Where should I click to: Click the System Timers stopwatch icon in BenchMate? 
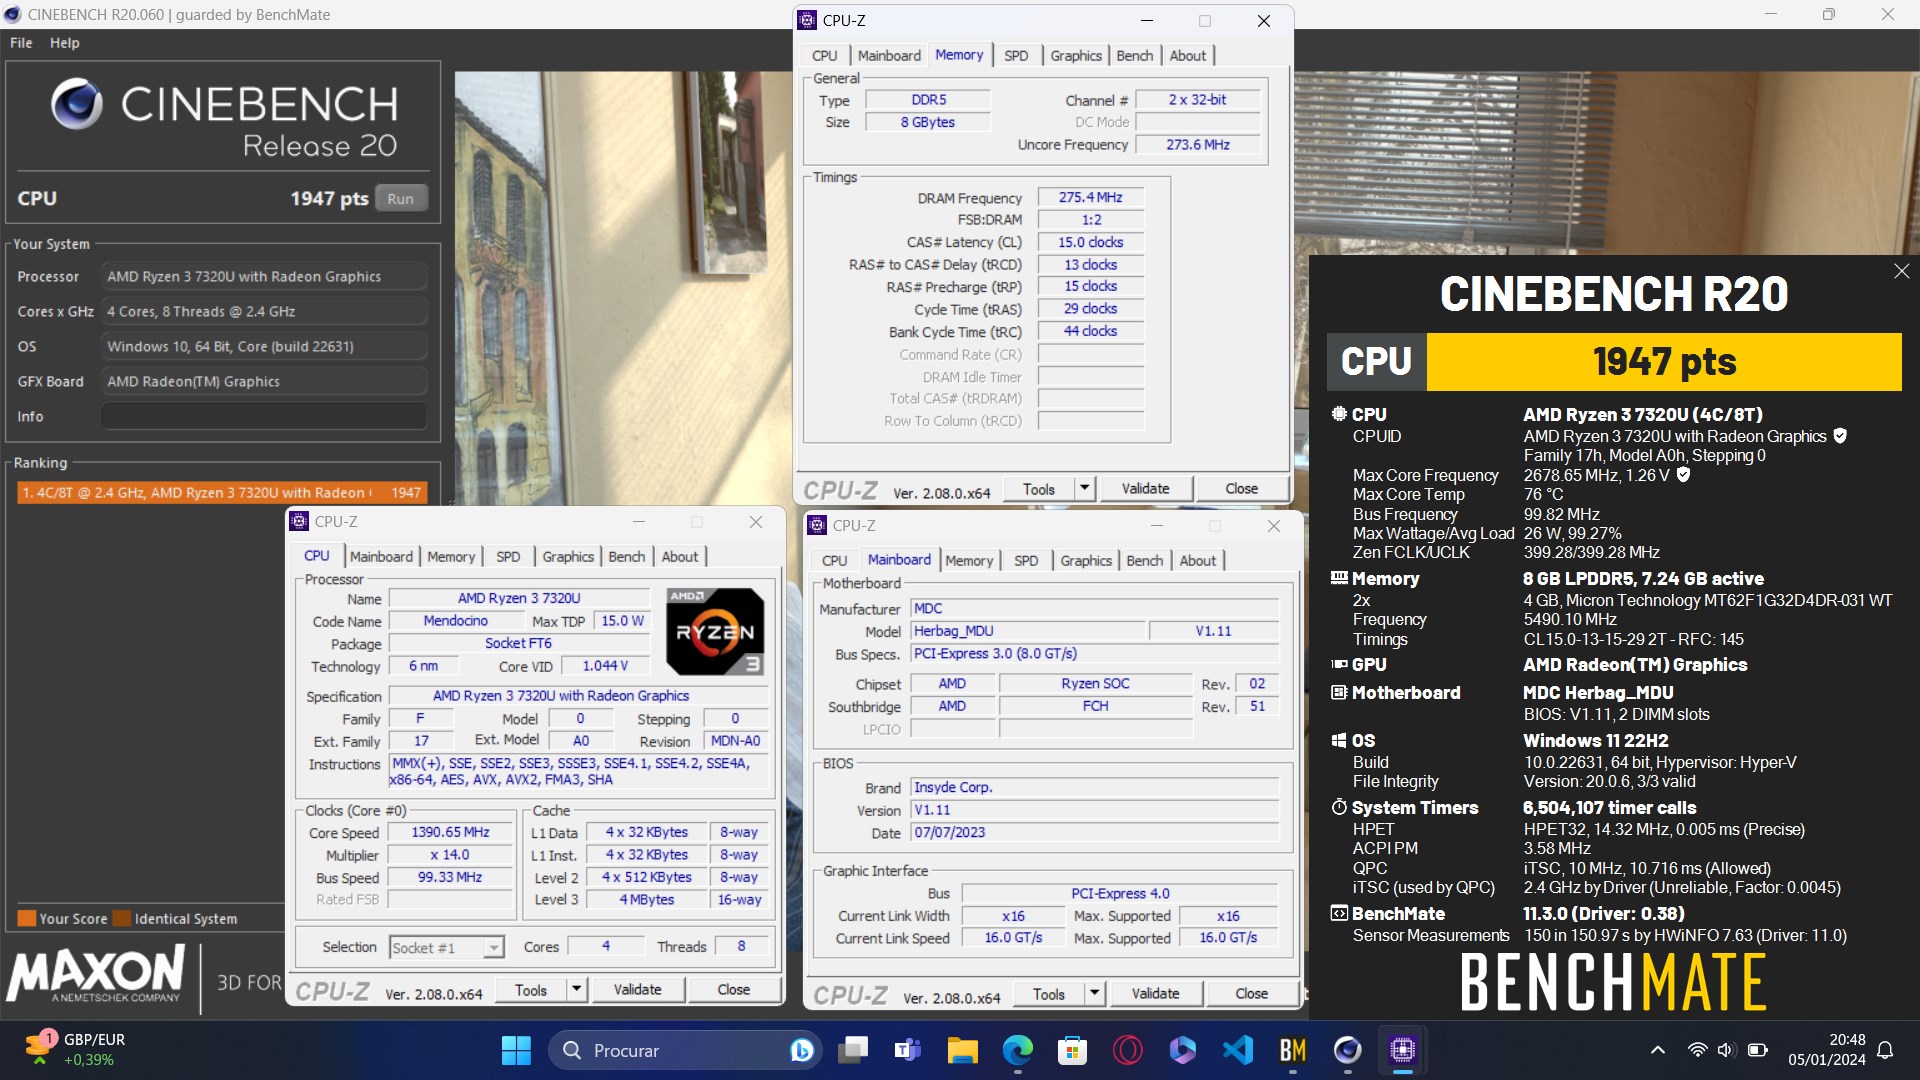1339,807
